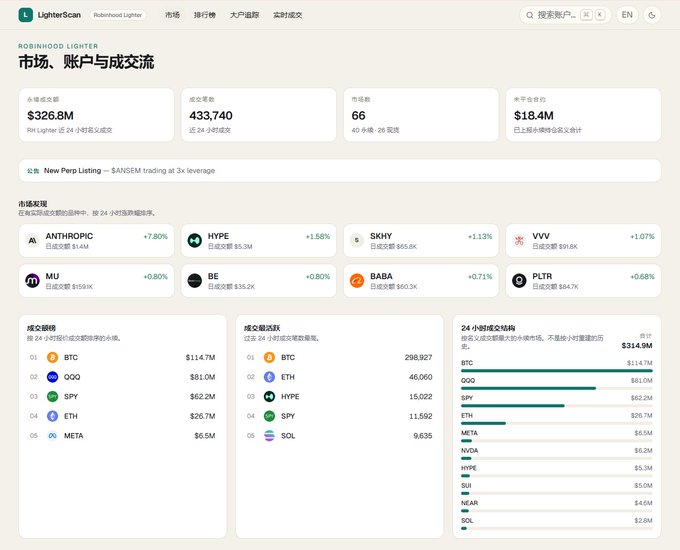Click SPY icon in 成交额榜 list
This screenshot has height=550, width=680.
click(x=52, y=396)
